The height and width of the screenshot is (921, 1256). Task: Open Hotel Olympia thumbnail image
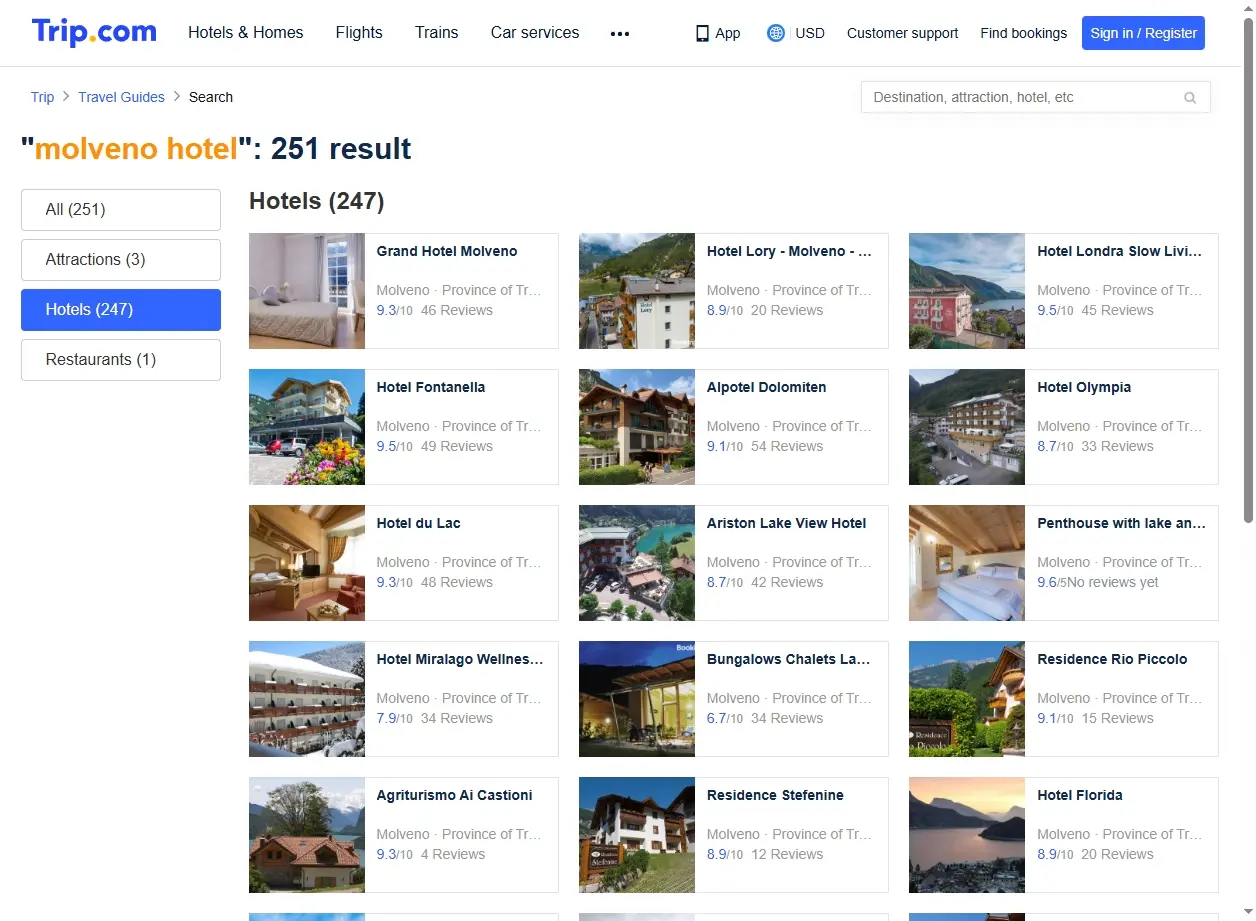[967, 427]
